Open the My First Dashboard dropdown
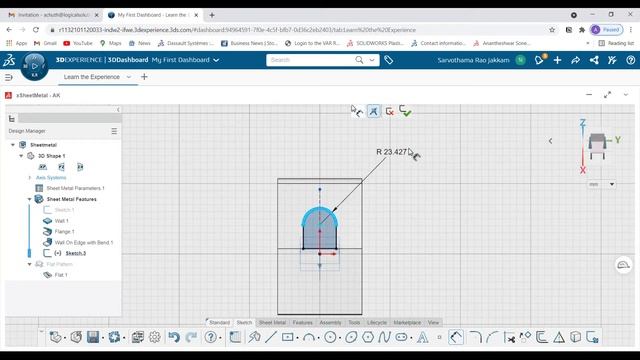640x360 pixels. click(x=216, y=60)
